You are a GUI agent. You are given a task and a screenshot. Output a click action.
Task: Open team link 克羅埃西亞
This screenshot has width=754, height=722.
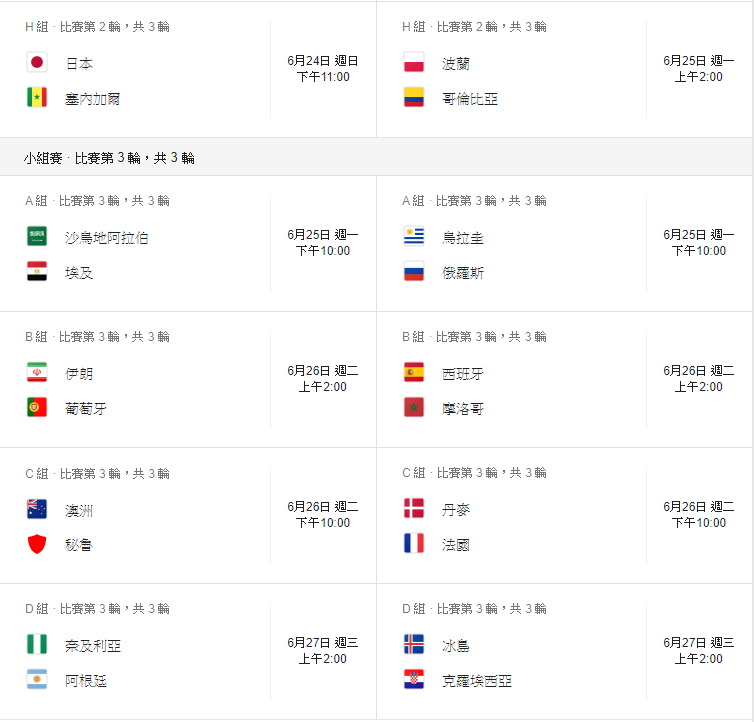(477, 681)
